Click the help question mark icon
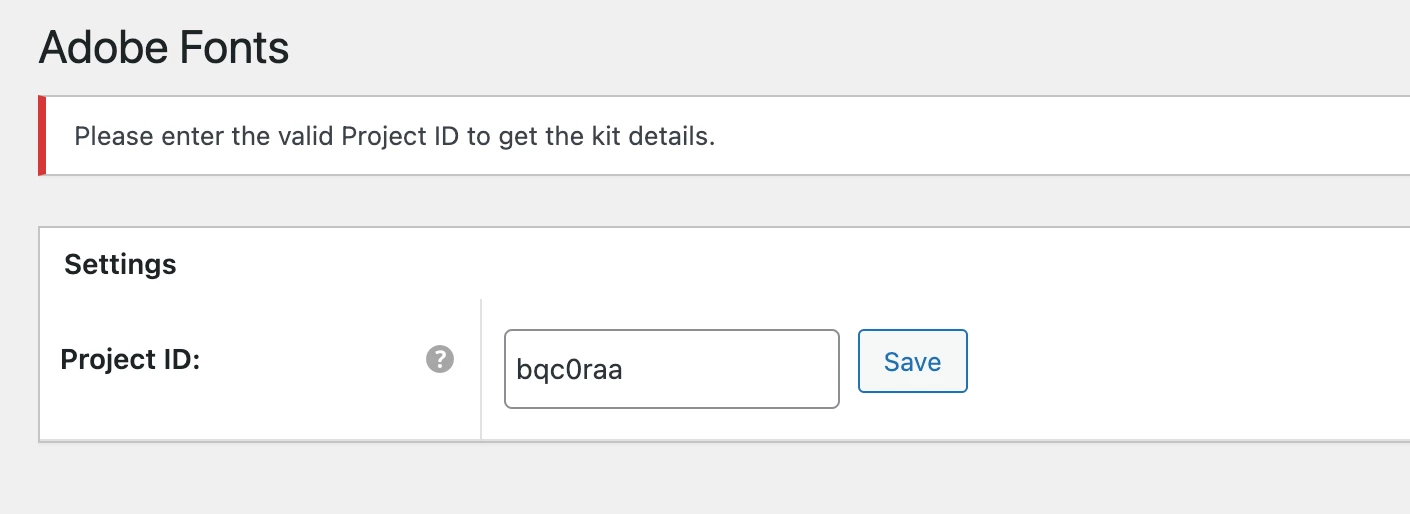The image size is (1410, 514). coord(440,360)
